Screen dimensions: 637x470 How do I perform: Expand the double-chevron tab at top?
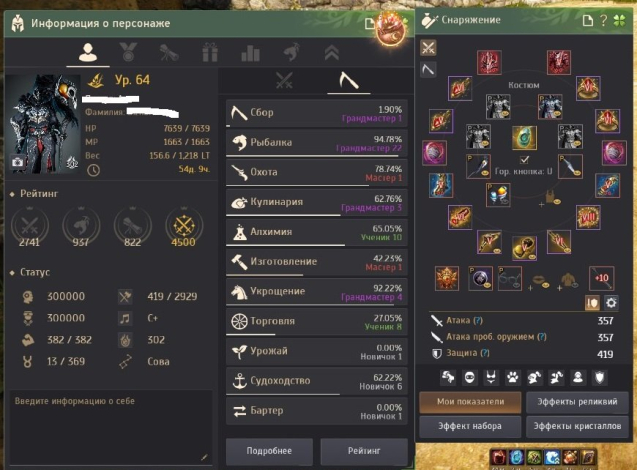coord(332,53)
